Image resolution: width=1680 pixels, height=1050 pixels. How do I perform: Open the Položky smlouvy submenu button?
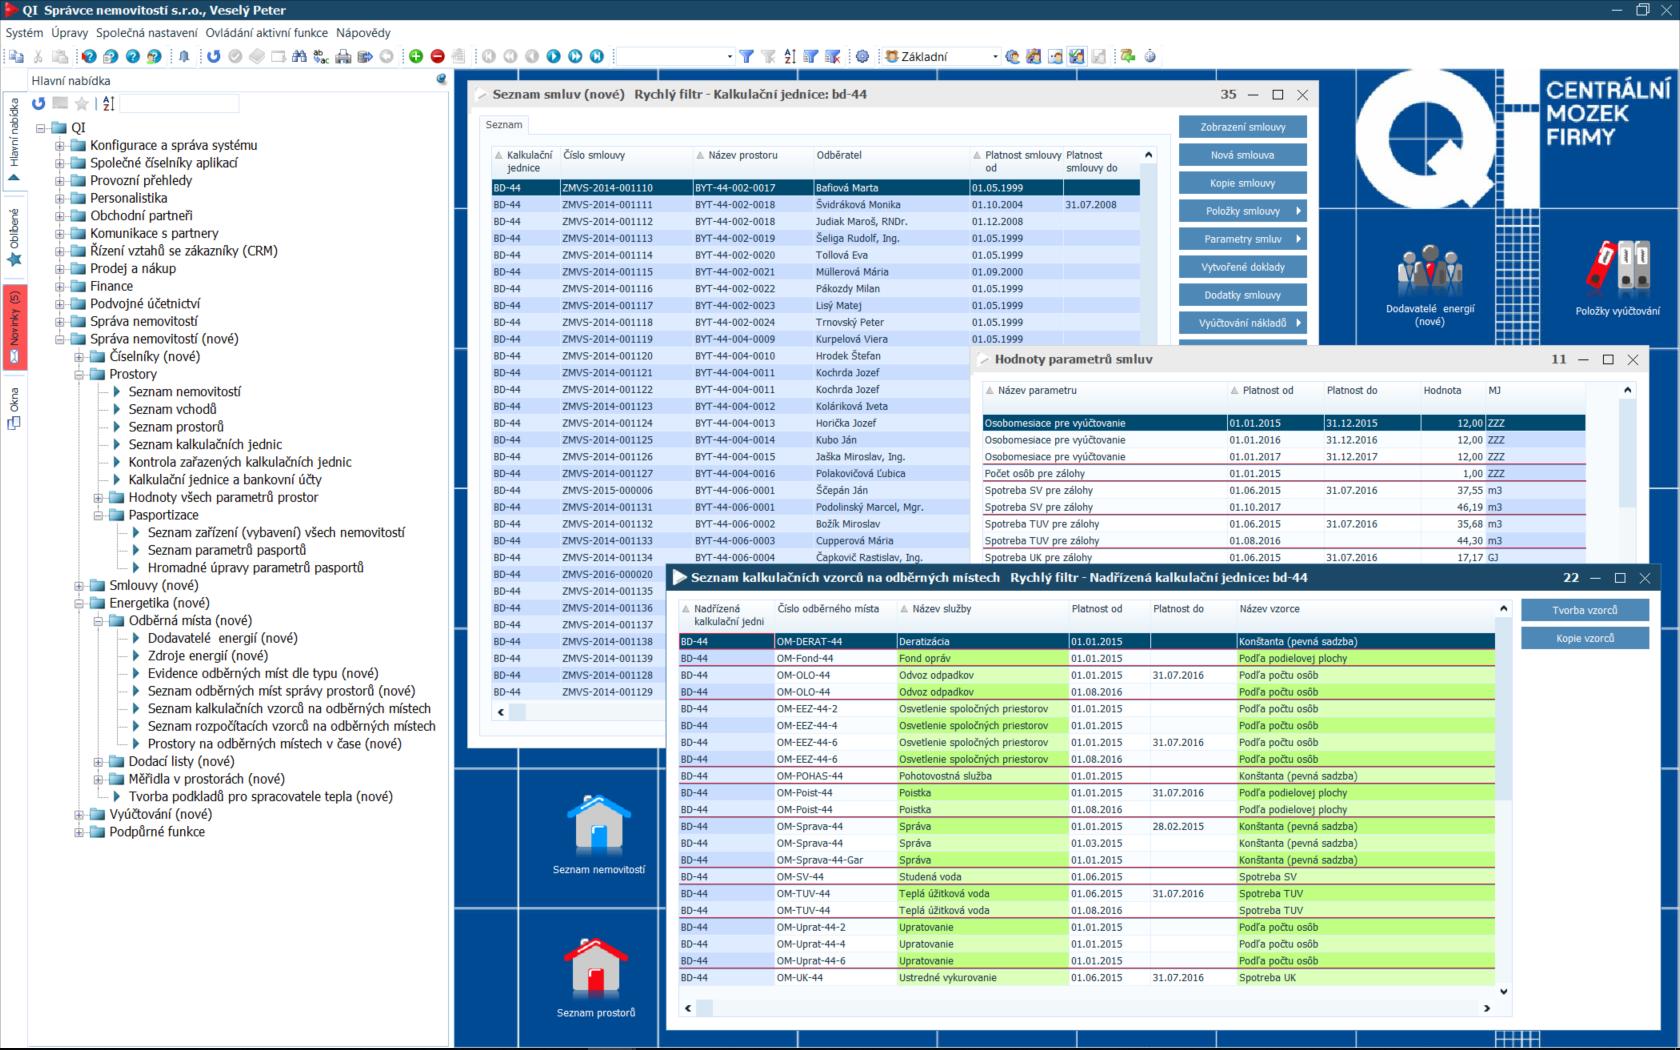tap(1243, 211)
